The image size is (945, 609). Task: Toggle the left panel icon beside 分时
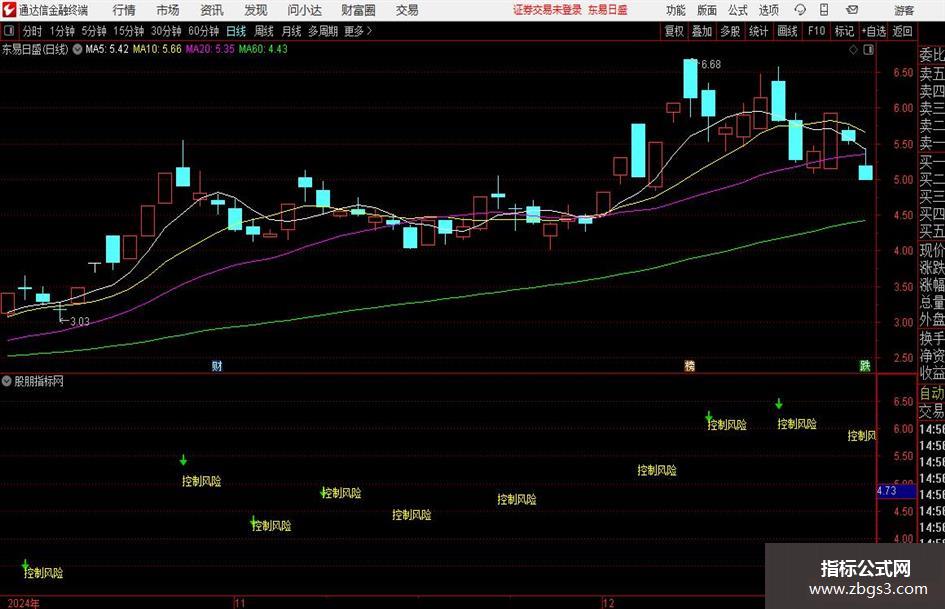pyautogui.click(x=9, y=31)
